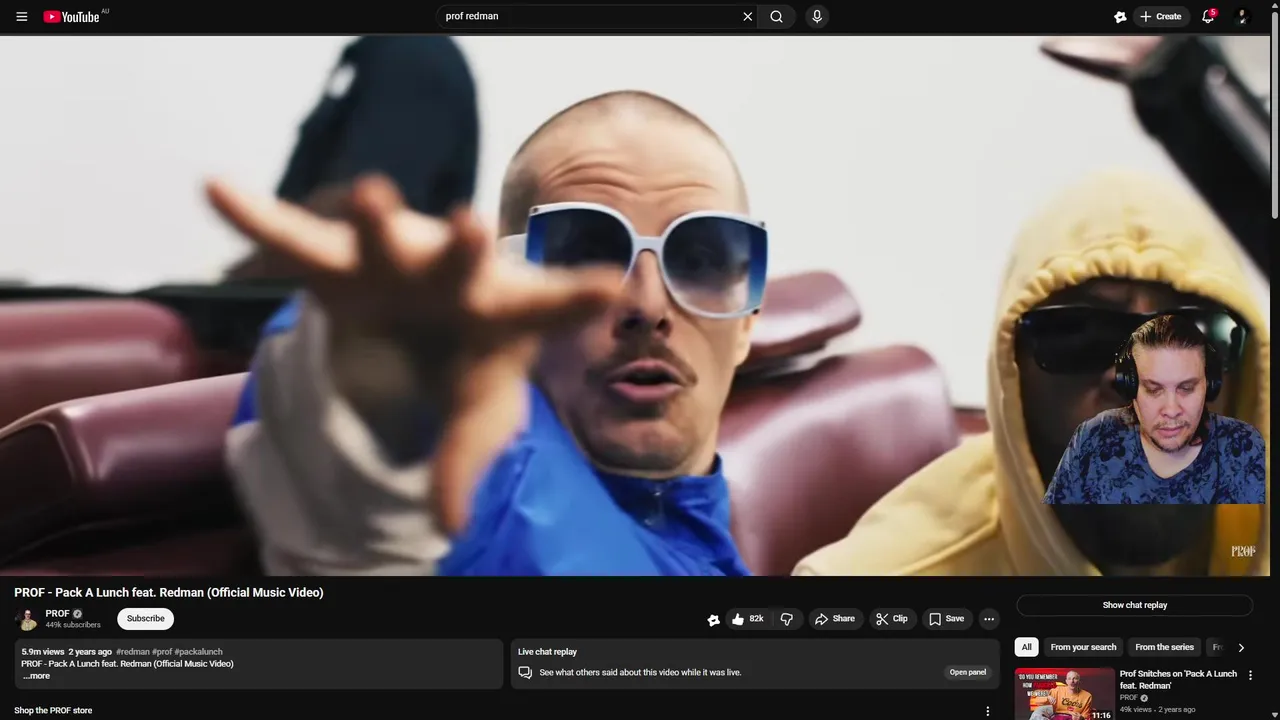This screenshot has width=1280, height=720.
Task: Click '5.9m views 2 years ago' text
Action: pos(67,652)
